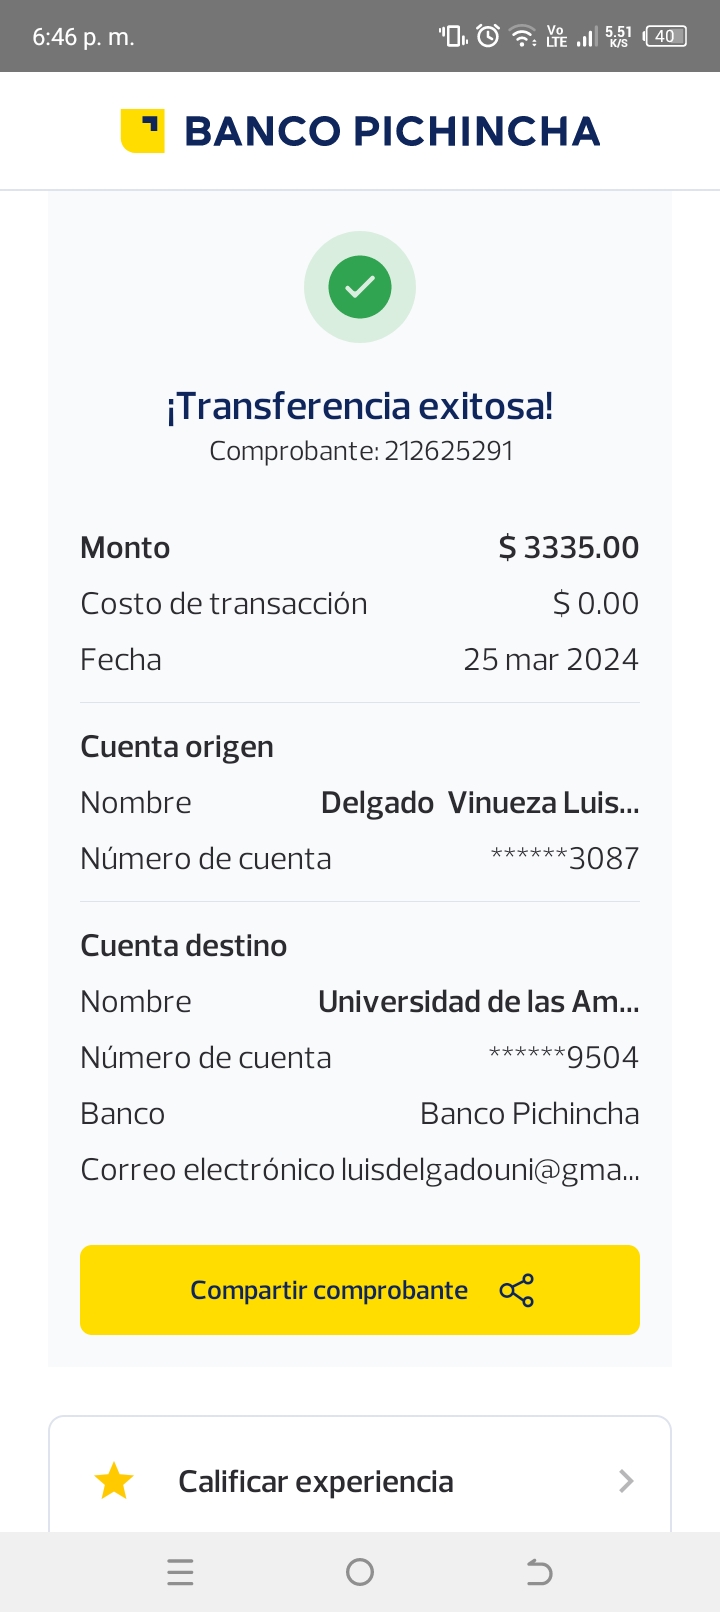
Task: Tap the battery level indicator
Action: [x=666, y=37]
